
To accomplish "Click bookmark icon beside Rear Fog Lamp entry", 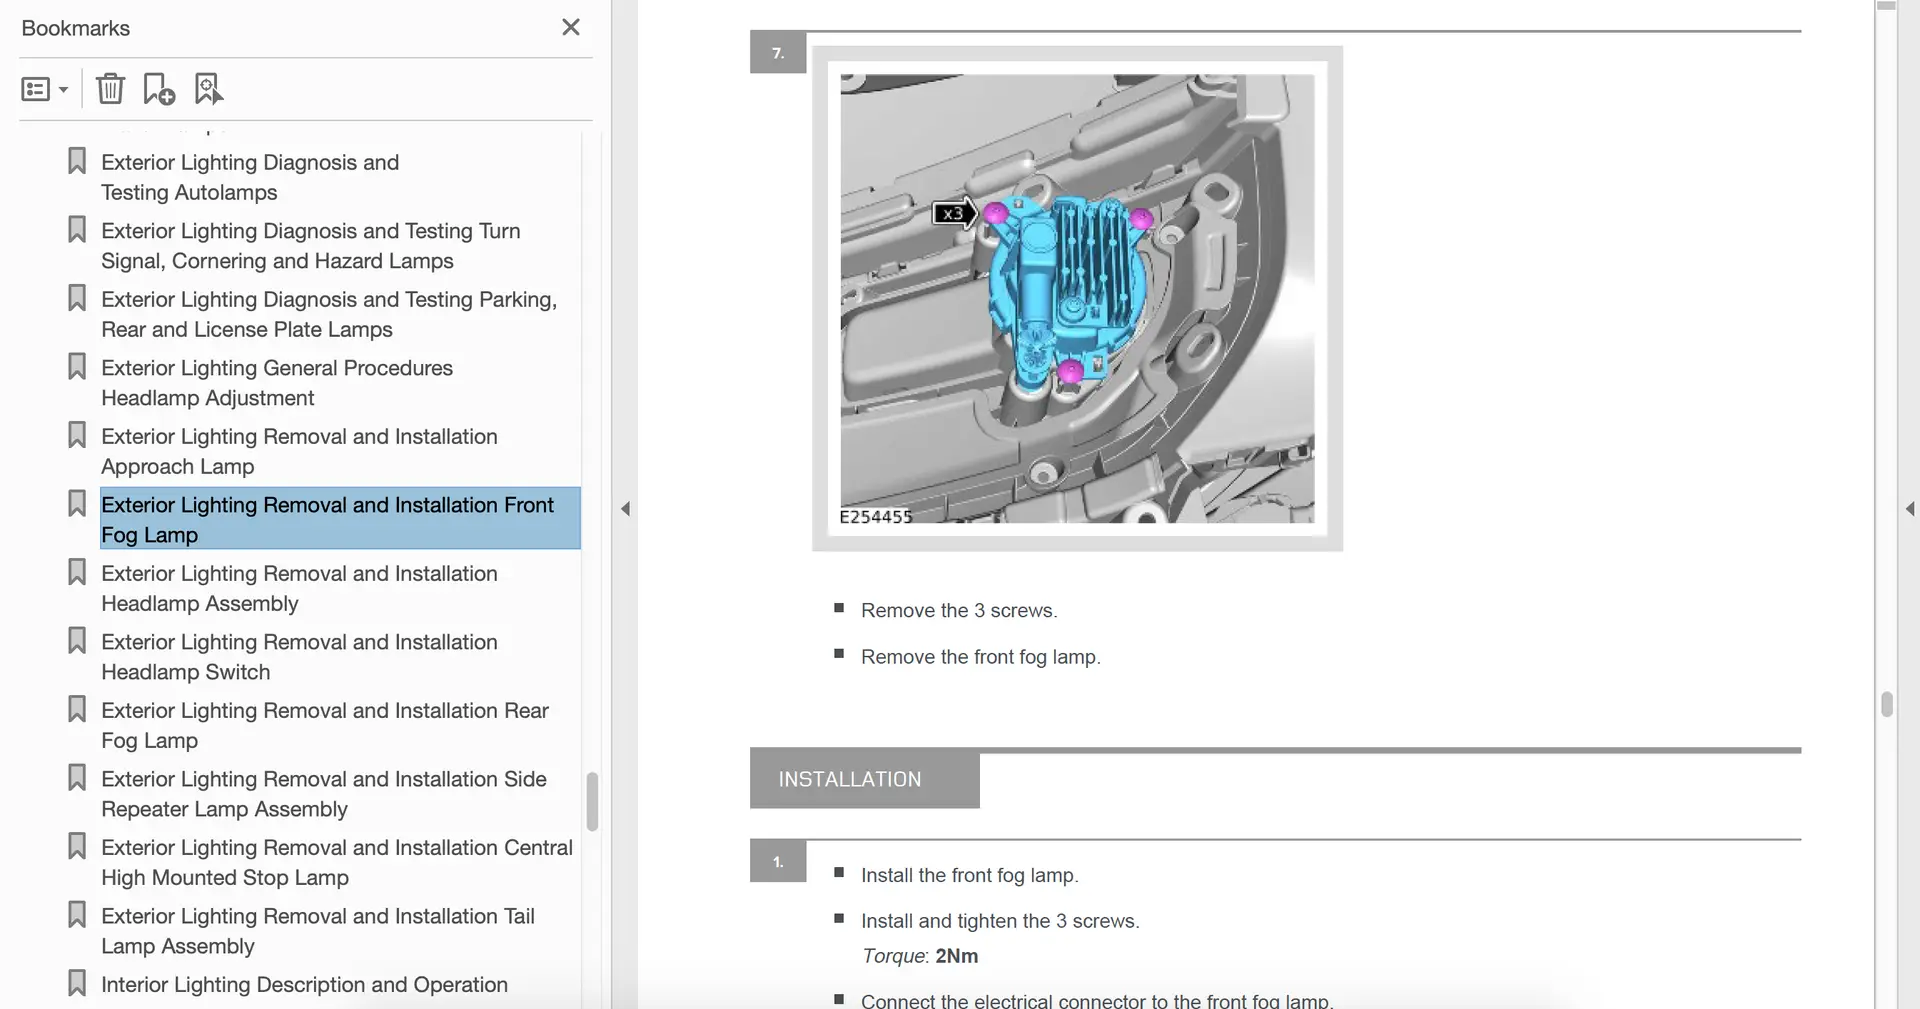I will 77,709.
